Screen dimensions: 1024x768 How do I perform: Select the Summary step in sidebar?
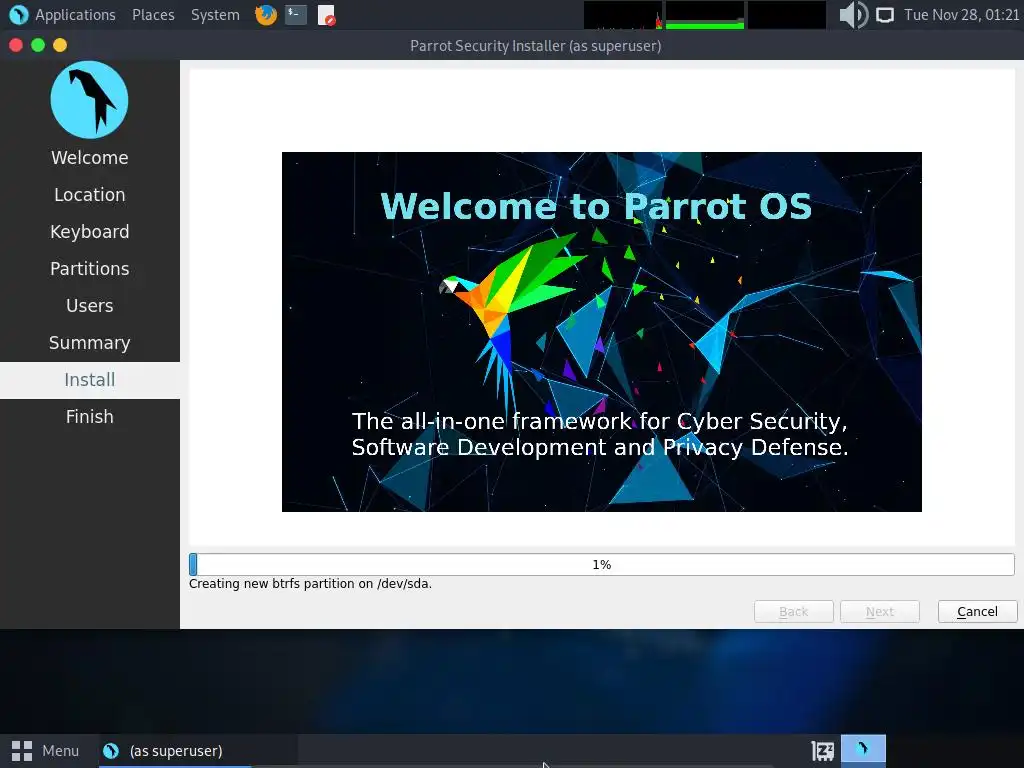[89, 343]
